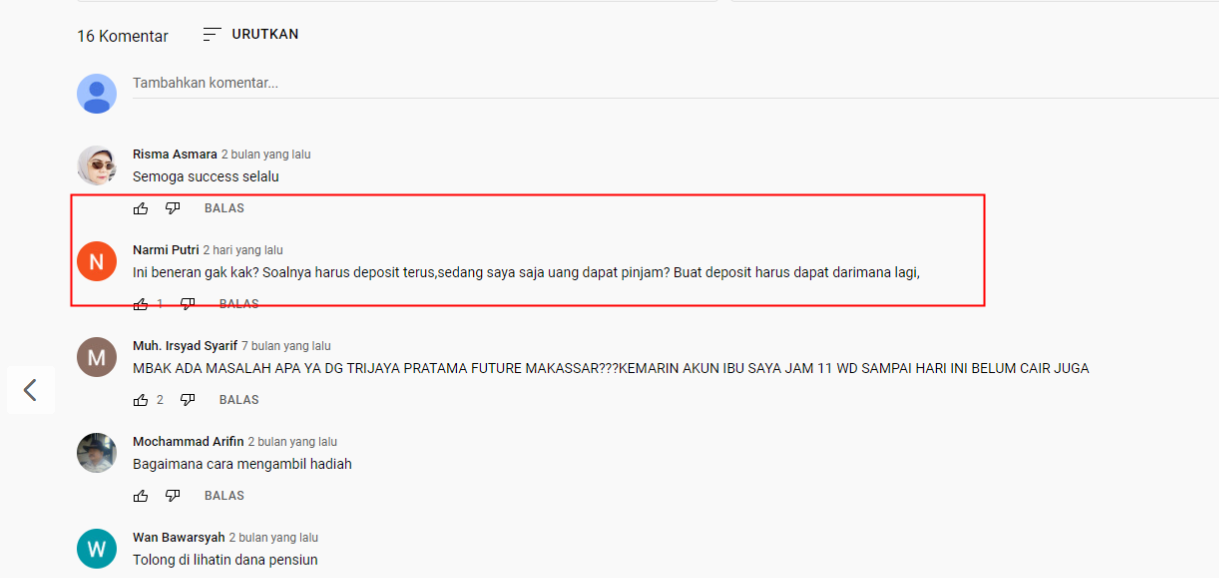Dislike Narmi Putri's comment
The height and width of the screenshot is (578, 1219).
coord(188,304)
